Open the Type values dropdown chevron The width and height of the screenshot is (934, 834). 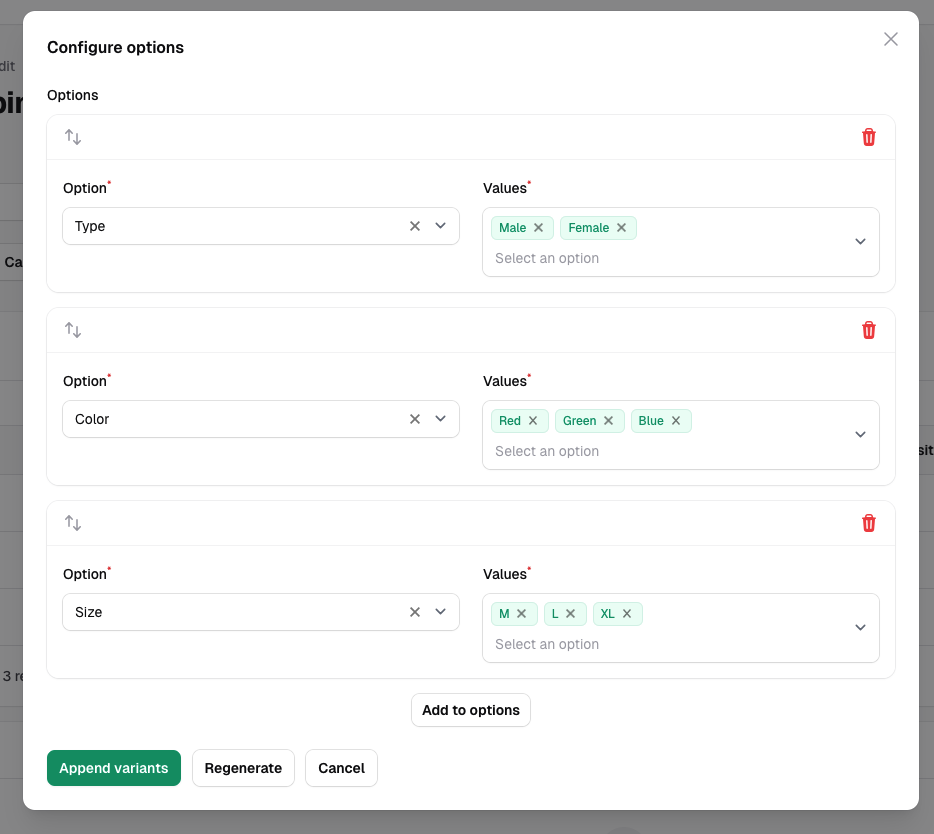[860, 242]
